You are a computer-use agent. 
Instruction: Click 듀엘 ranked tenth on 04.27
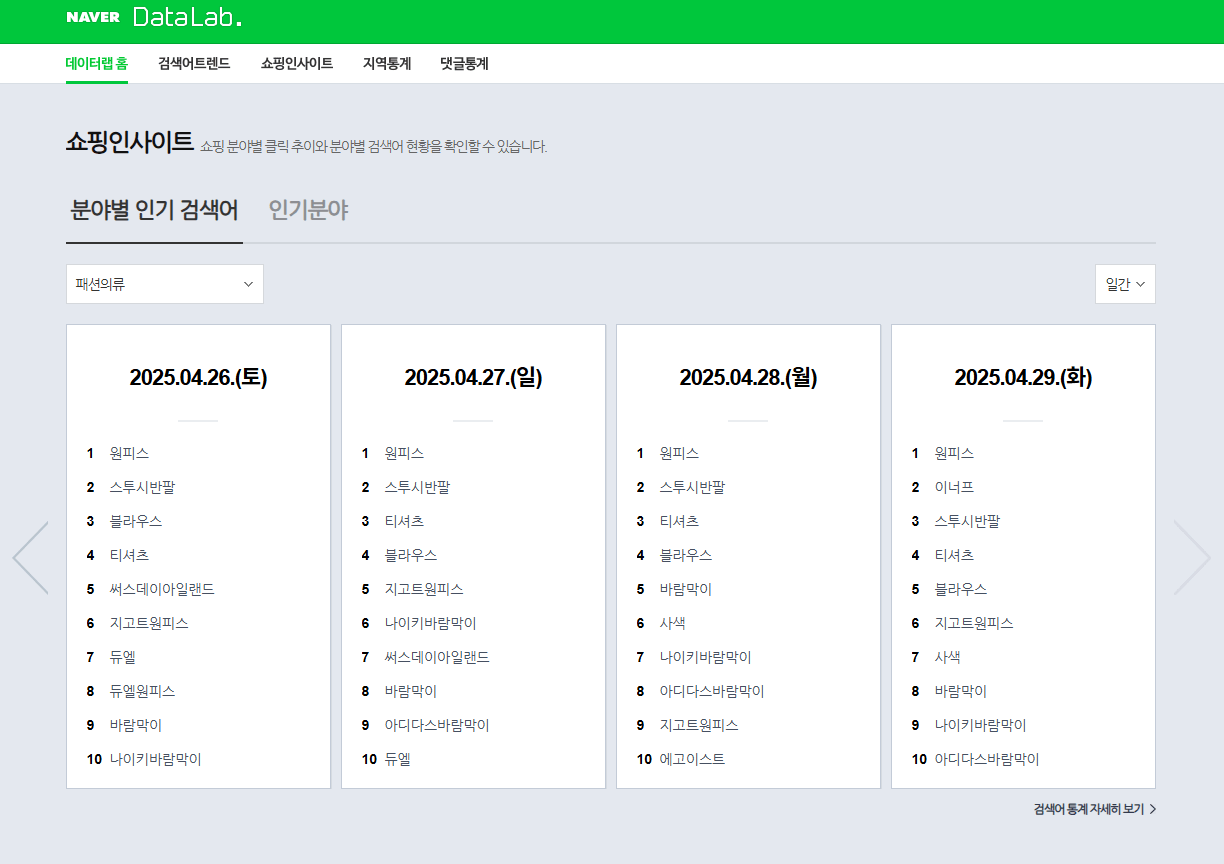[x=397, y=759]
